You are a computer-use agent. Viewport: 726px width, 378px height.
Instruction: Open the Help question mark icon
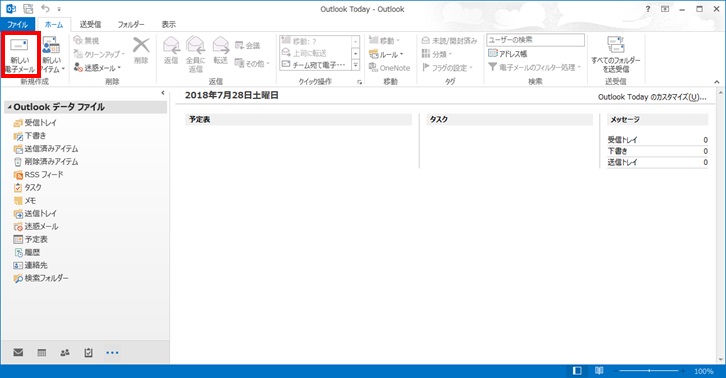coord(648,9)
